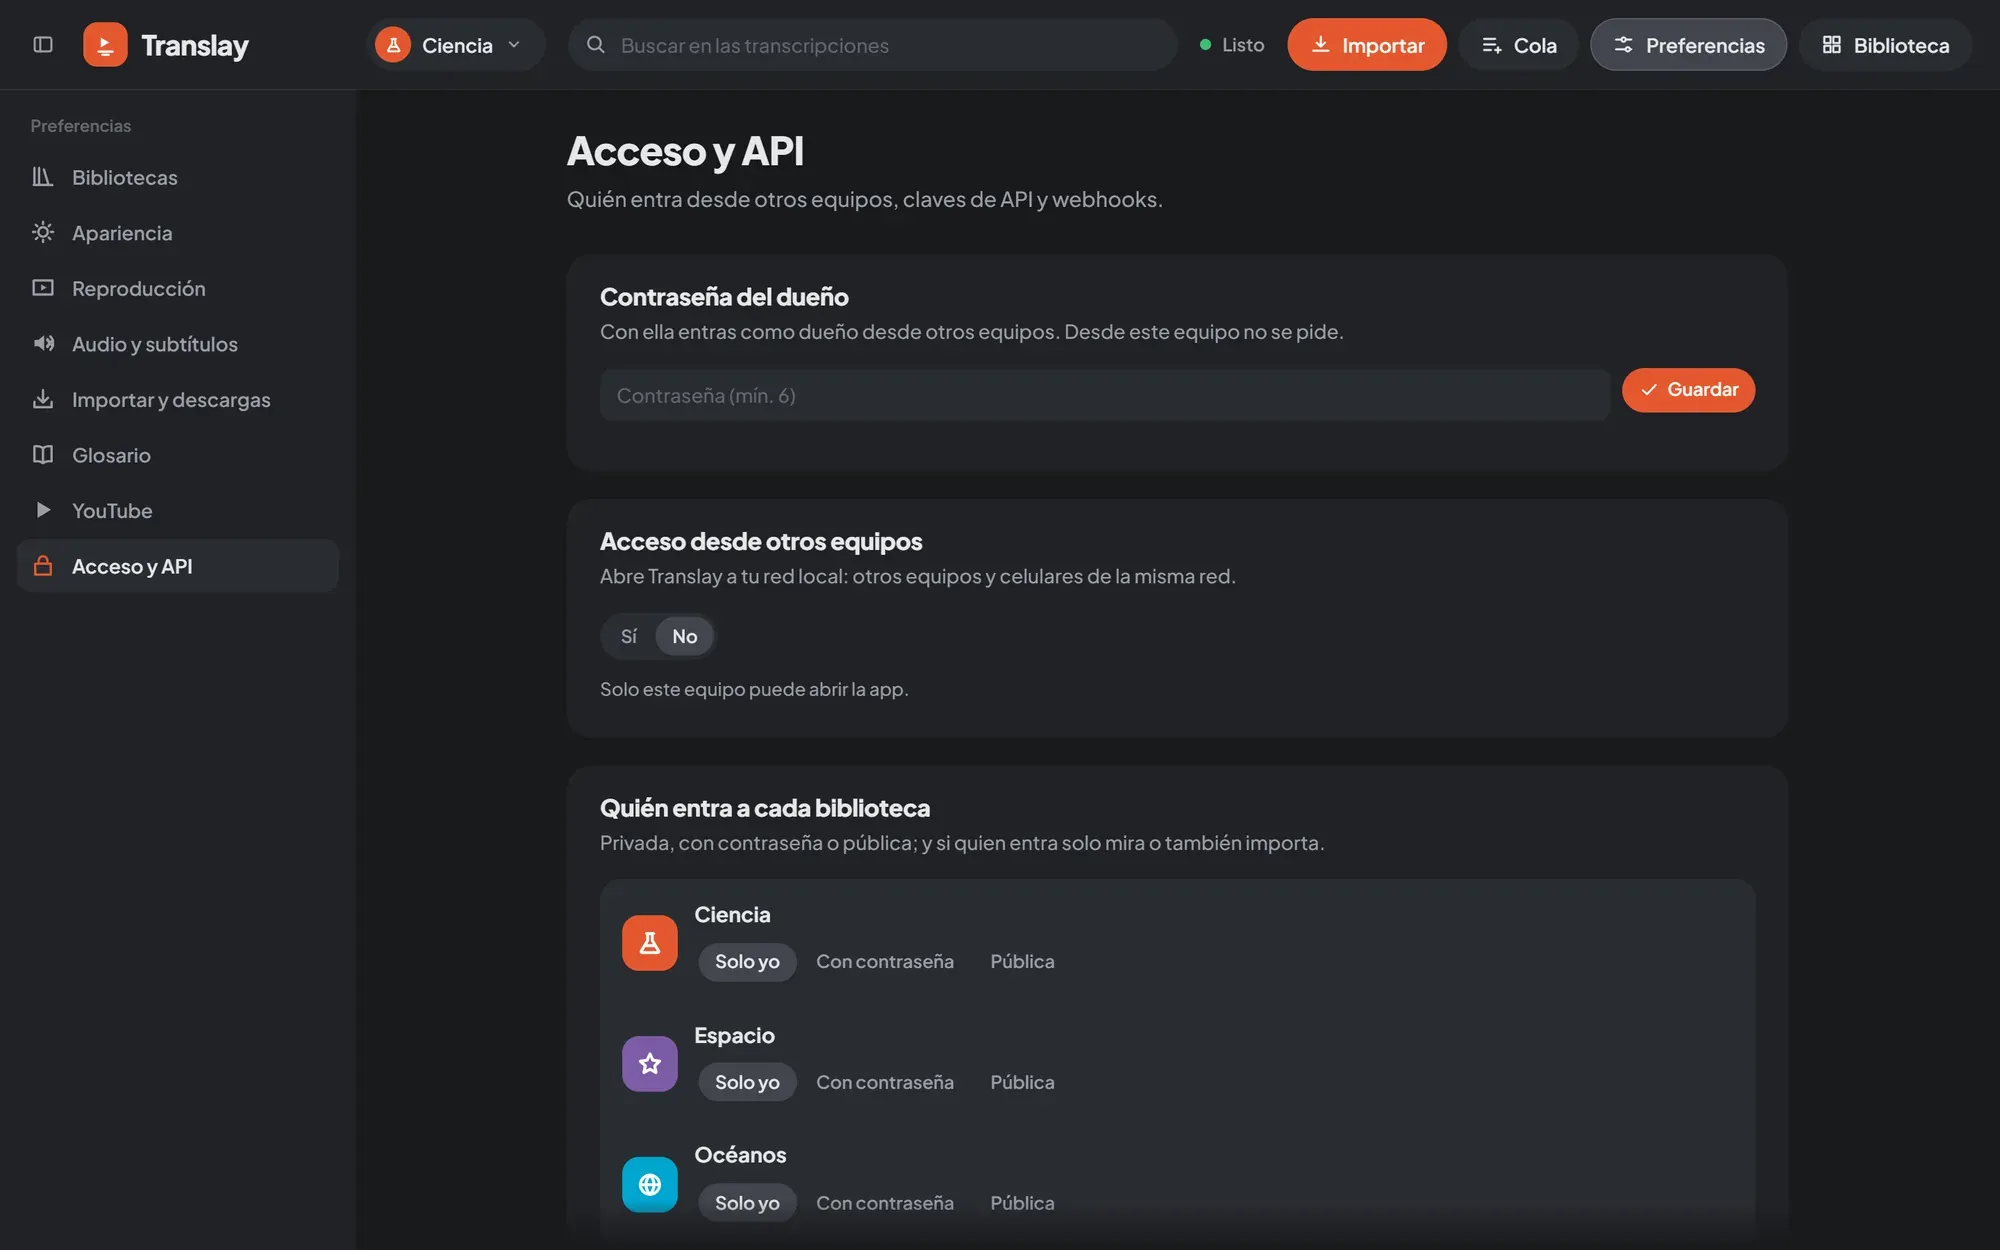
Task: Click the Bibliotecas books icon in sidebar
Action: tap(43, 177)
